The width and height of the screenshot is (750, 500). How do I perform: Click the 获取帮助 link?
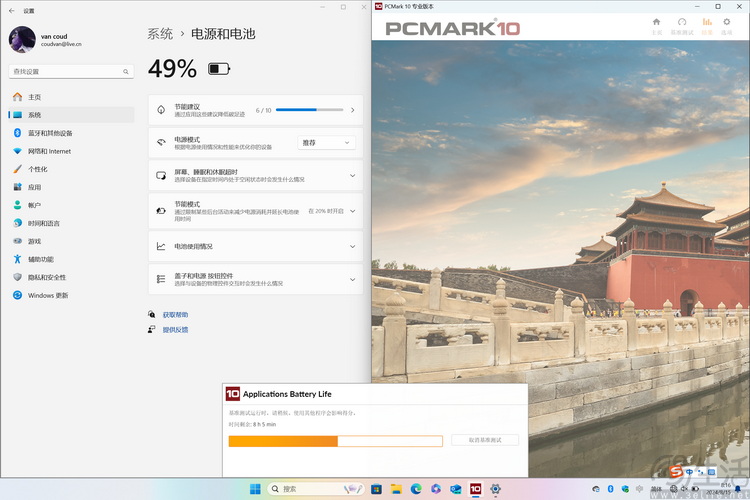tap(175, 315)
